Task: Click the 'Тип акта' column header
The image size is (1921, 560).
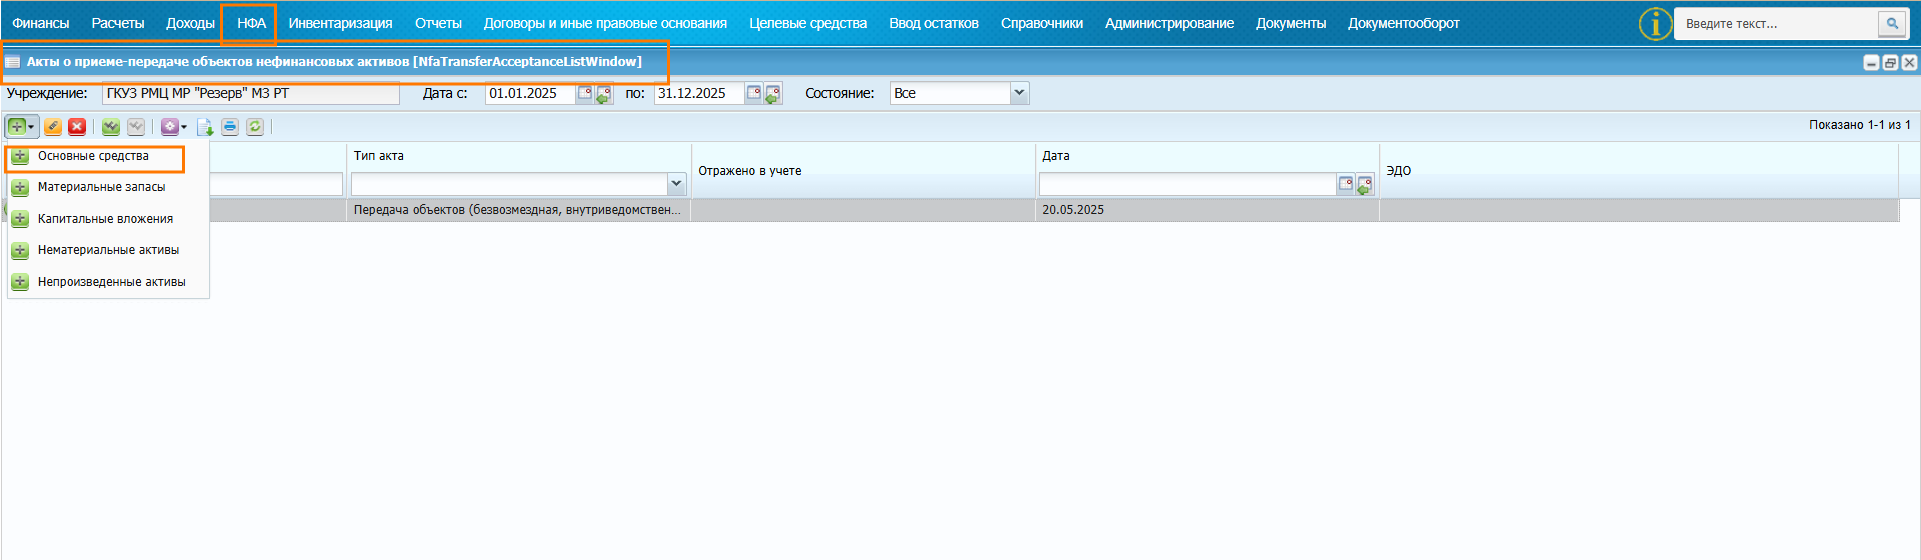Action: click(x=379, y=156)
